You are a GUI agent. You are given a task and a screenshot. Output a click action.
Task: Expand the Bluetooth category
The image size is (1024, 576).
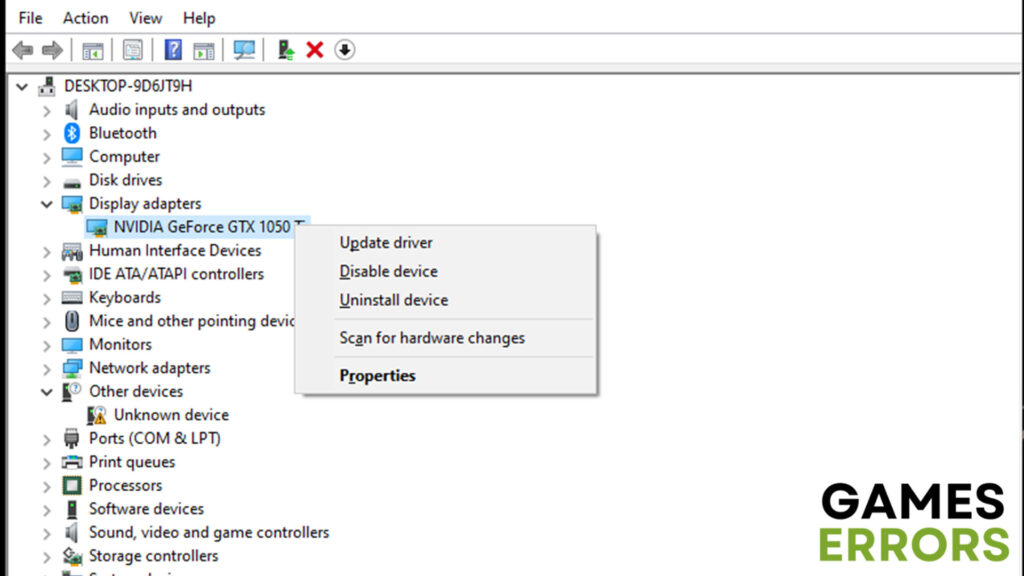[x=47, y=135]
